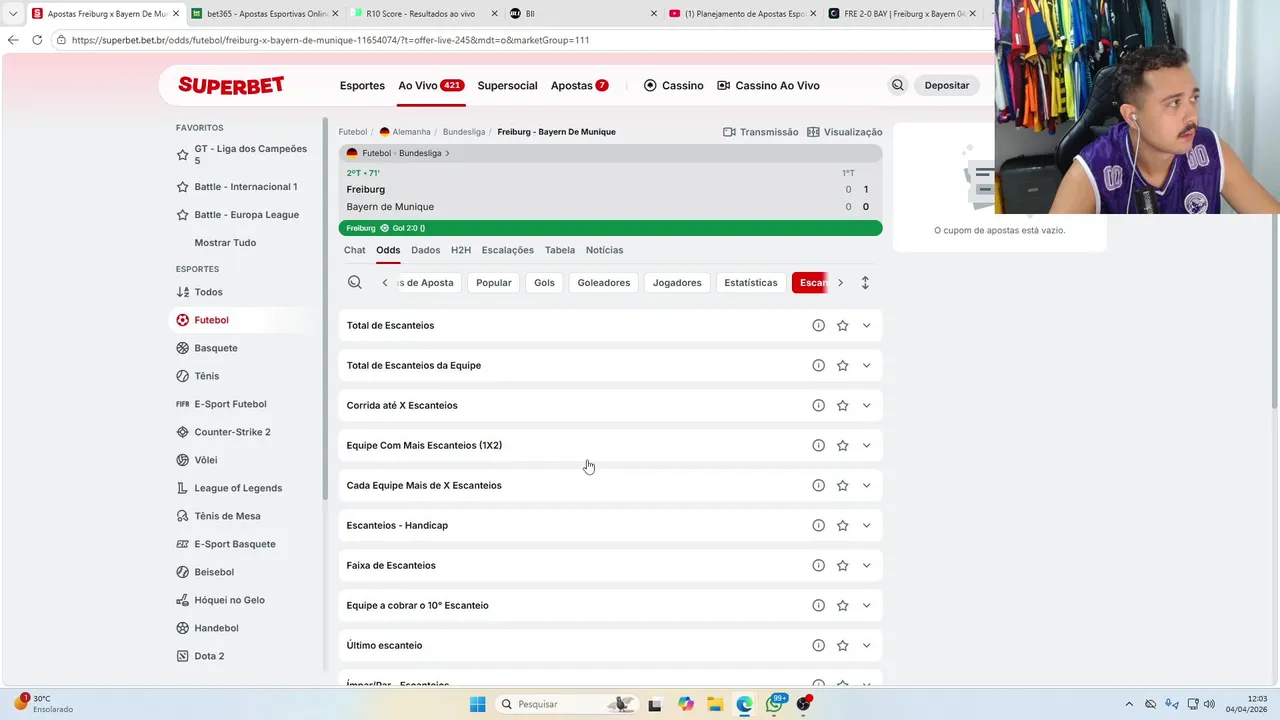Click taskbar Pesquisar search box
Viewport: 1280px width, 720px height.
coord(568,704)
